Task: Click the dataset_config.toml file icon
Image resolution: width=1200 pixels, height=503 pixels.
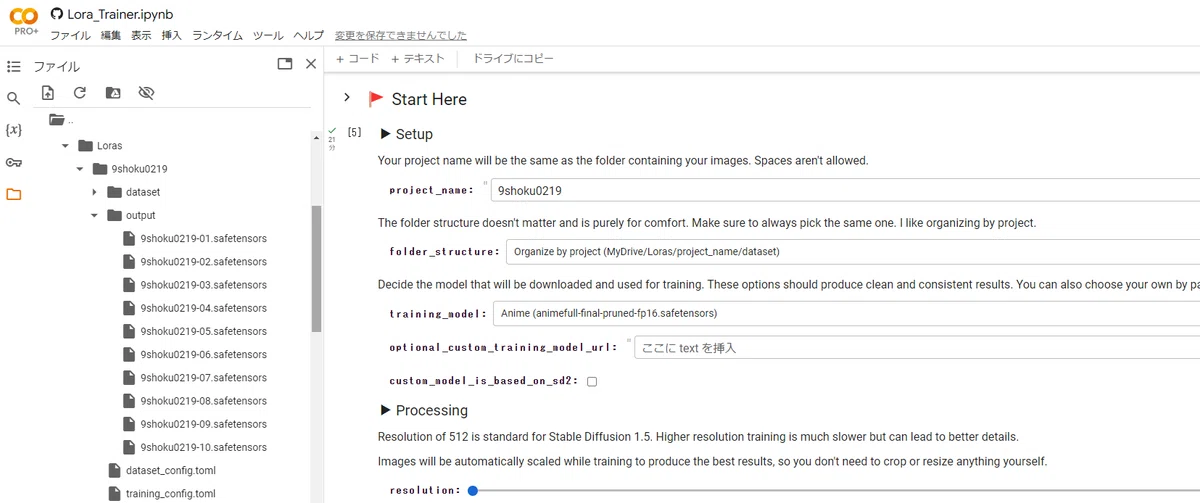Action: pos(113,470)
